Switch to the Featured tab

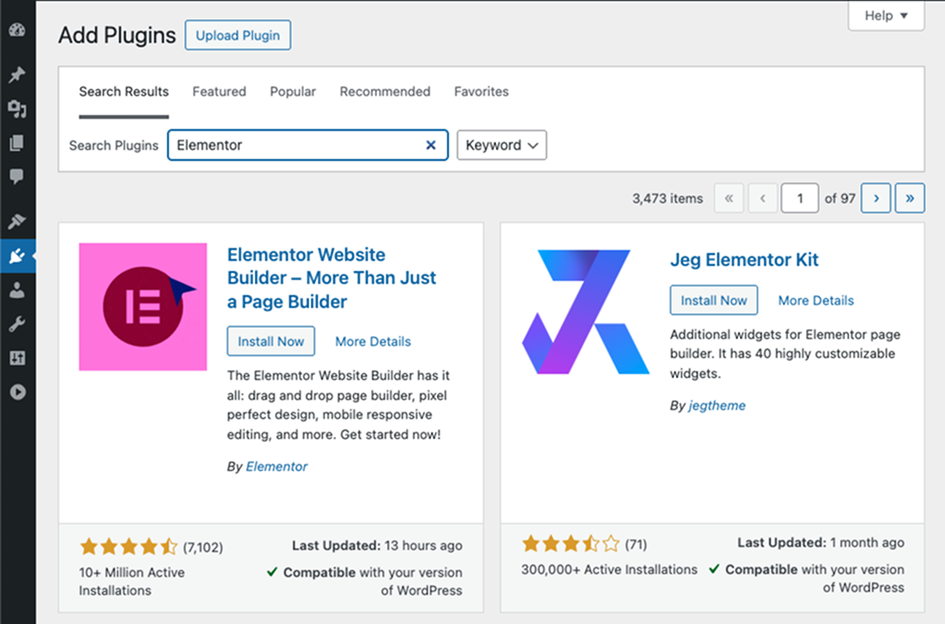[x=219, y=91]
